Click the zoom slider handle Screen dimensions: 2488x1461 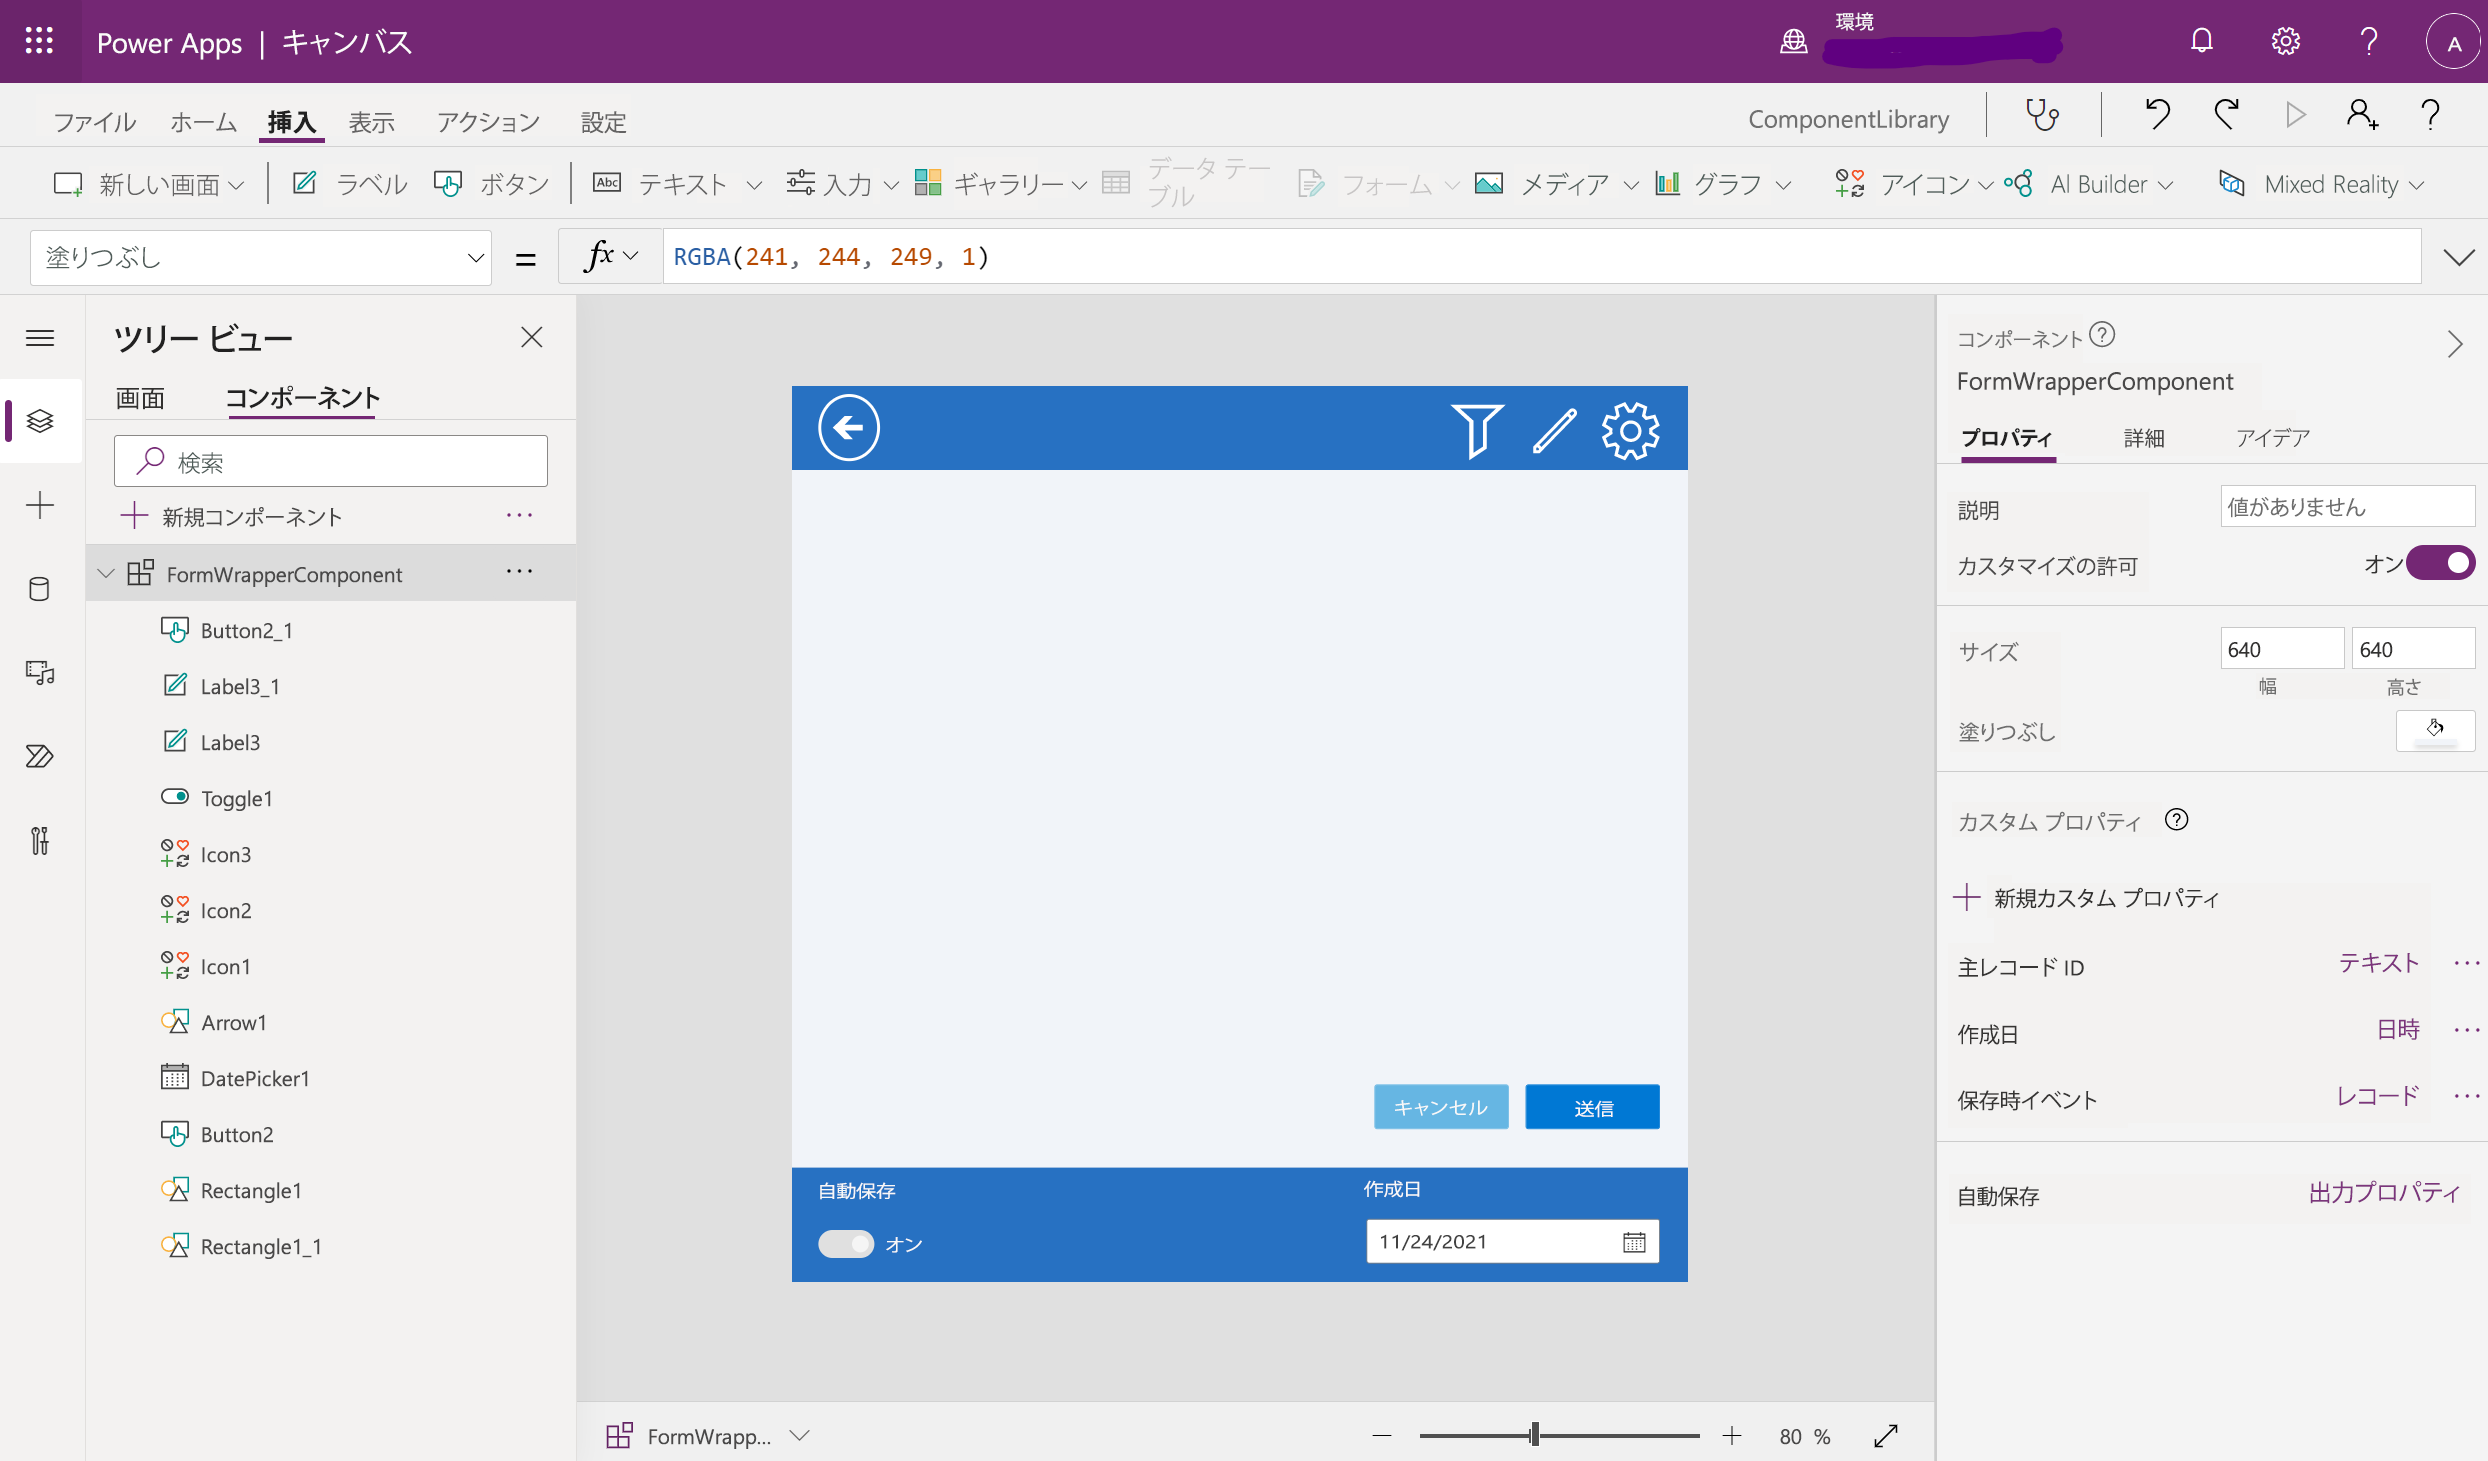(1535, 1436)
